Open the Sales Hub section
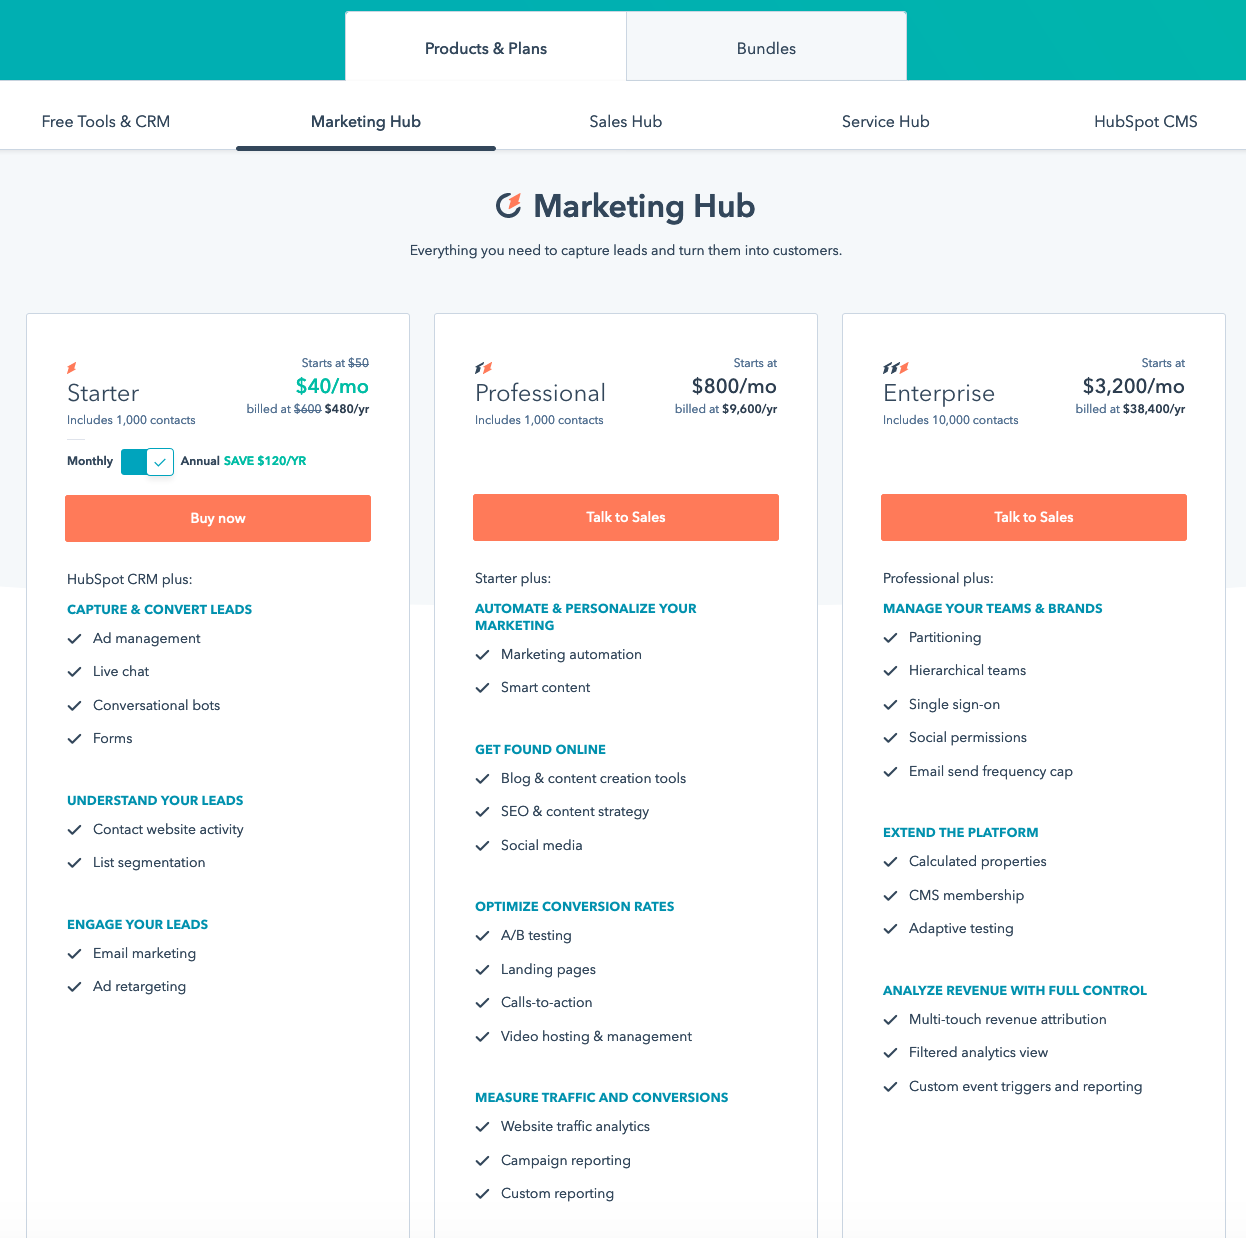This screenshot has height=1238, width=1246. [x=626, y=121]
